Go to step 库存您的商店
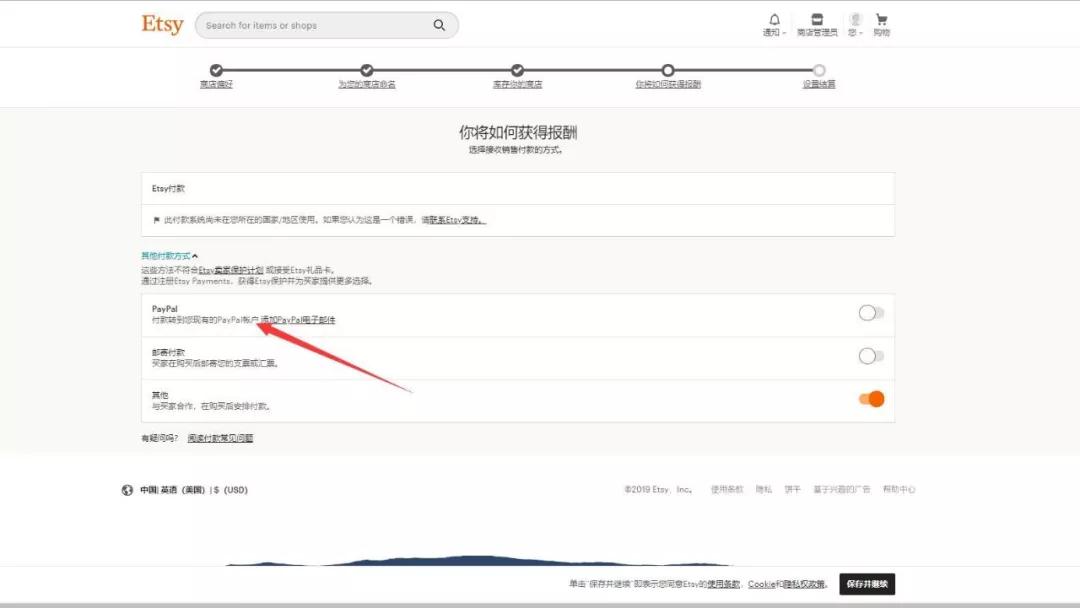 (x=517, y=84)
